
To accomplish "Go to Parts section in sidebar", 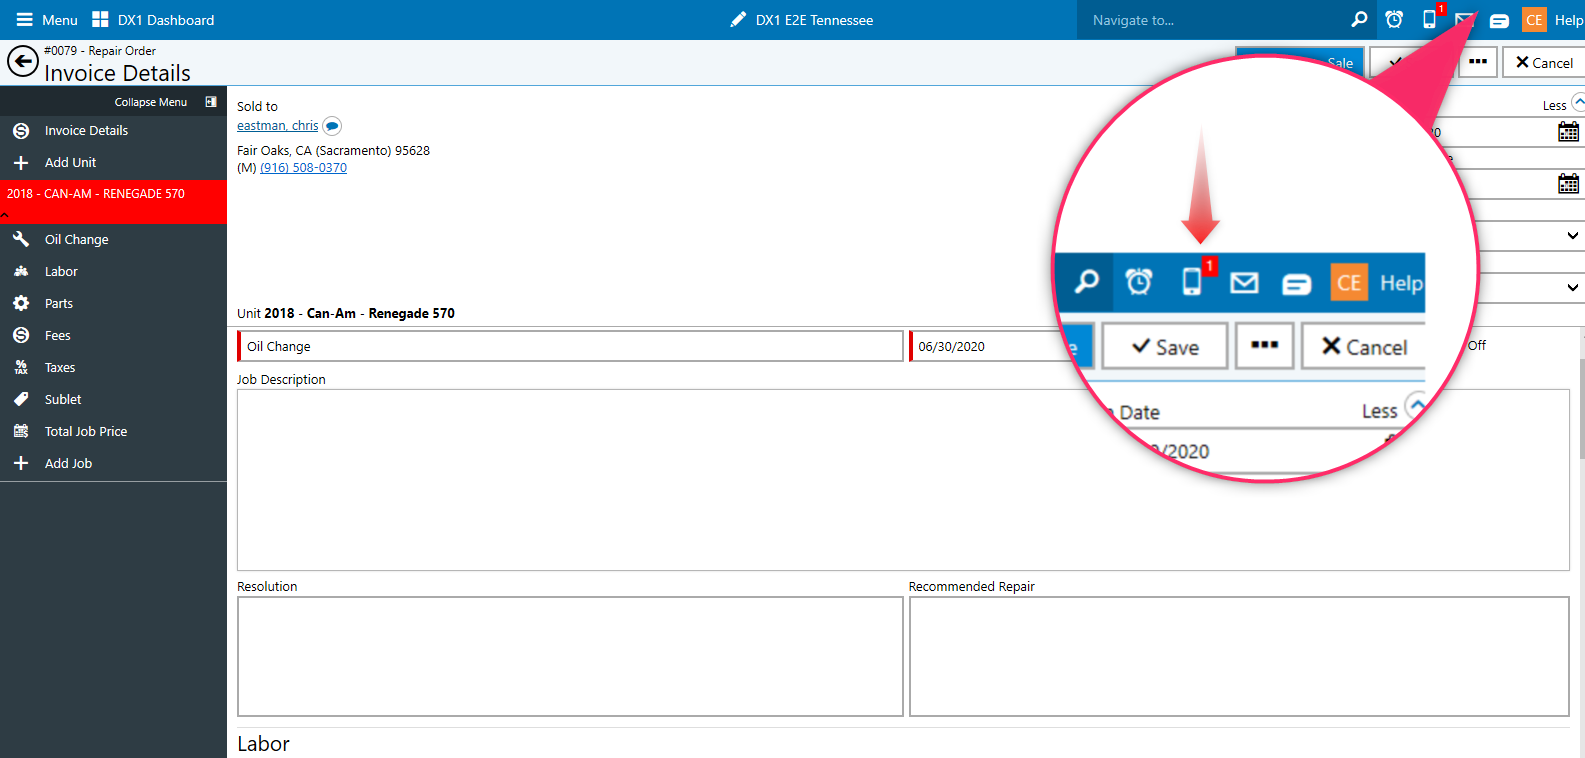I will click(113, 304).
